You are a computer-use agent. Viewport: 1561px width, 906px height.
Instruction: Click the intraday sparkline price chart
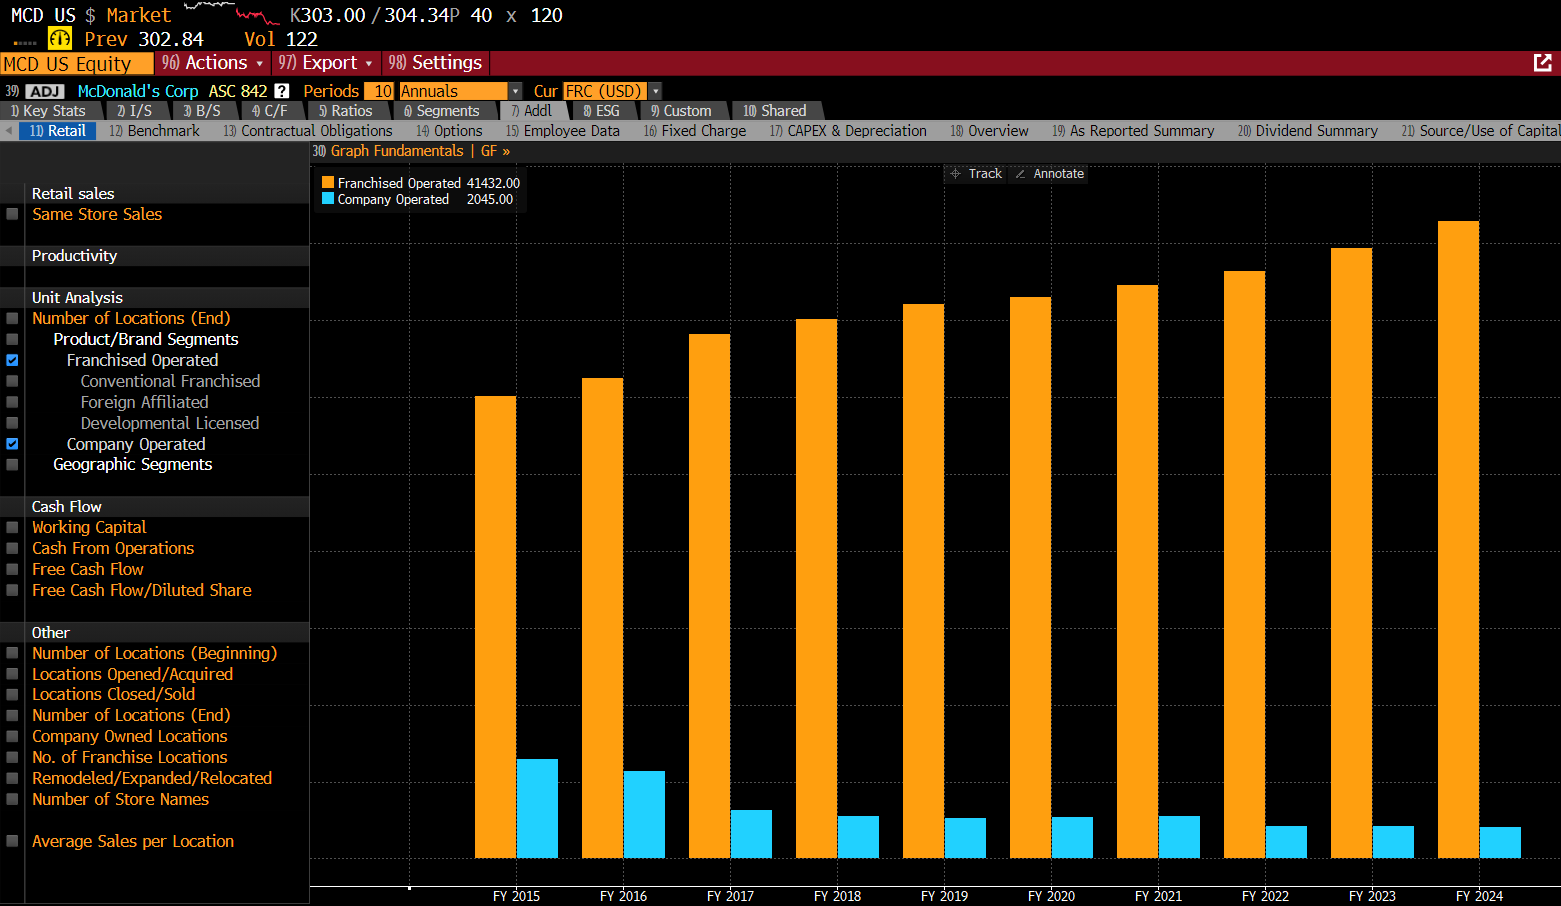(x=232, y=13)
